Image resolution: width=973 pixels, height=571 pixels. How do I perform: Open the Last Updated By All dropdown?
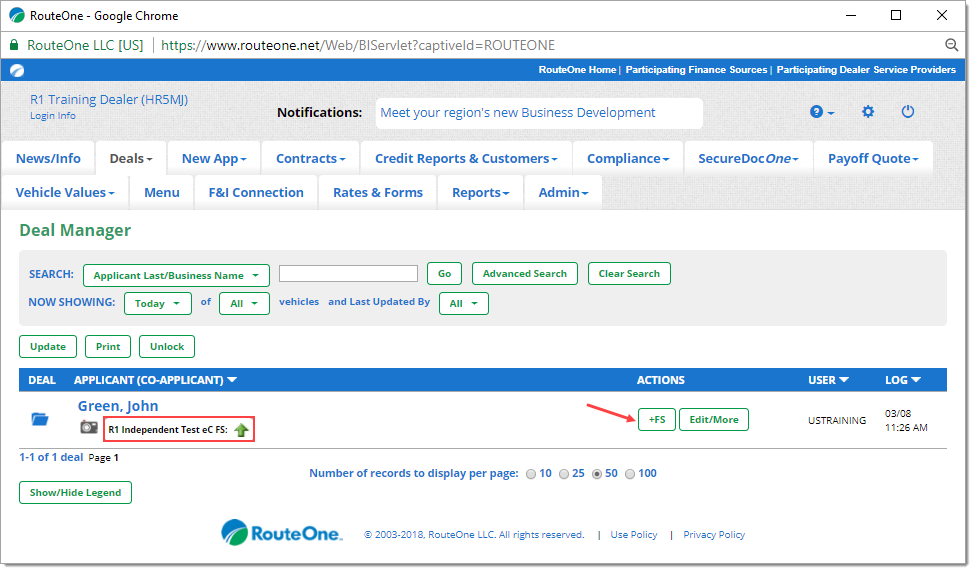pyautogui.click(x=464, y=303)
